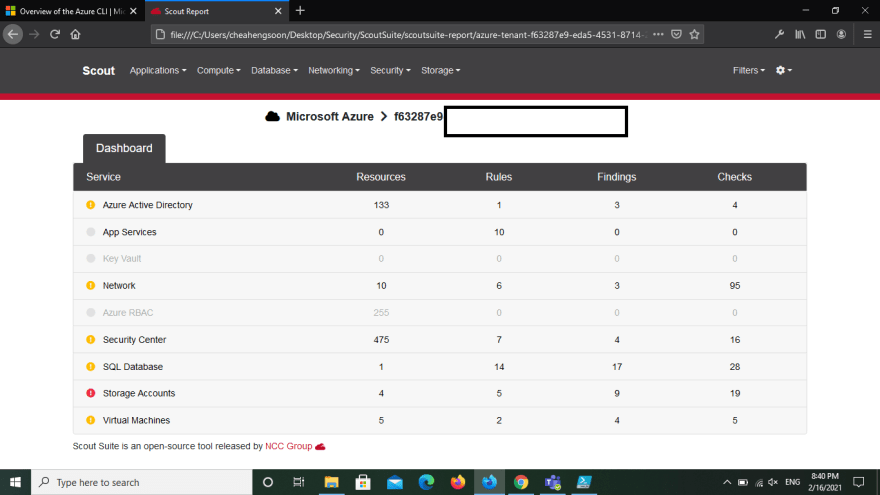Reload the Scout Report page
This screenshot has width=880, height=495.
coord(54,34)
